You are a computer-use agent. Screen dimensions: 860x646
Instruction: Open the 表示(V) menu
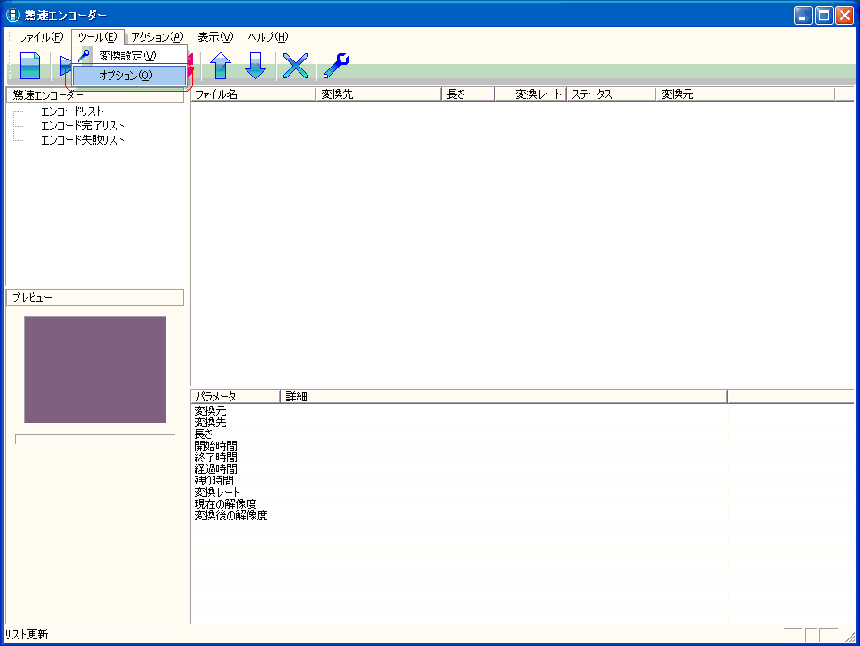215,37
